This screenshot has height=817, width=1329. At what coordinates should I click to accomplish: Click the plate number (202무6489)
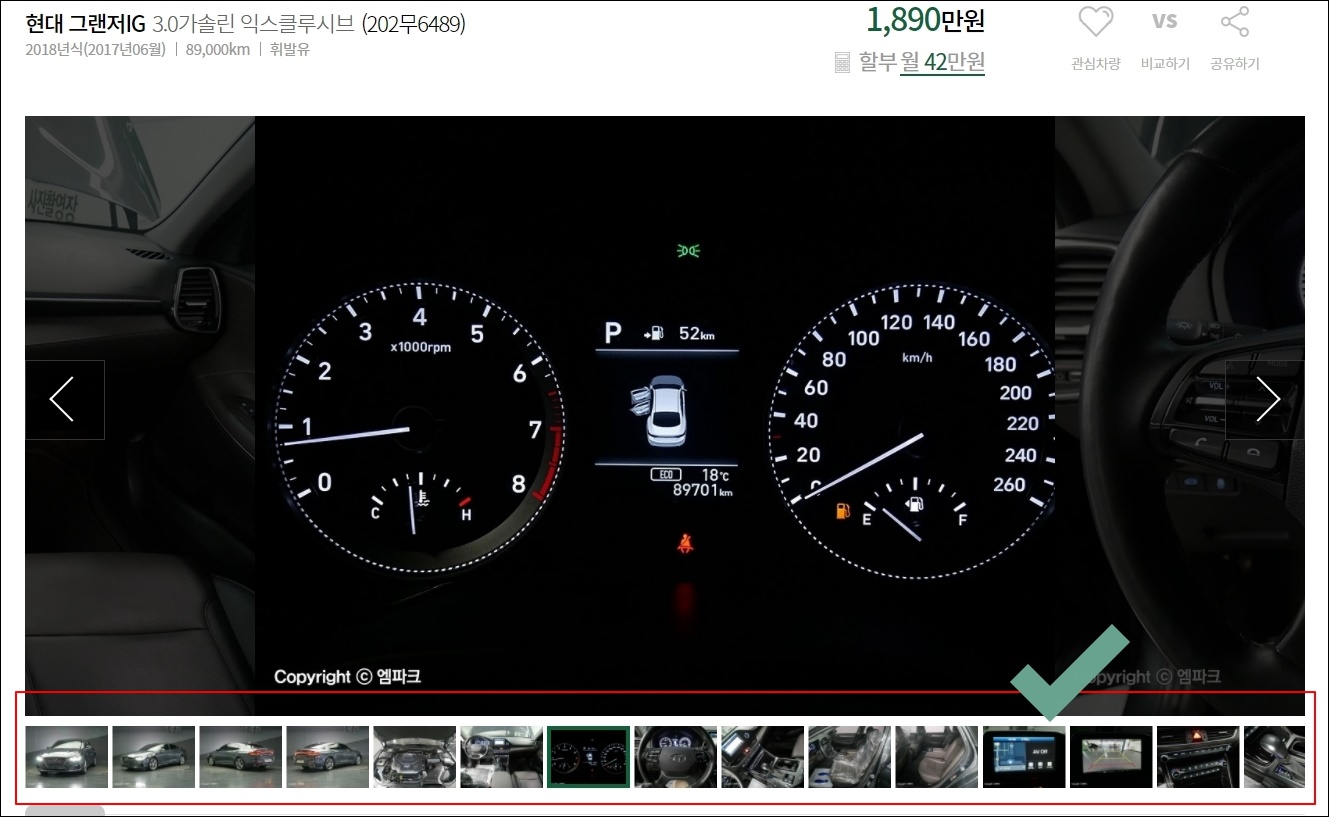point(414,23)
